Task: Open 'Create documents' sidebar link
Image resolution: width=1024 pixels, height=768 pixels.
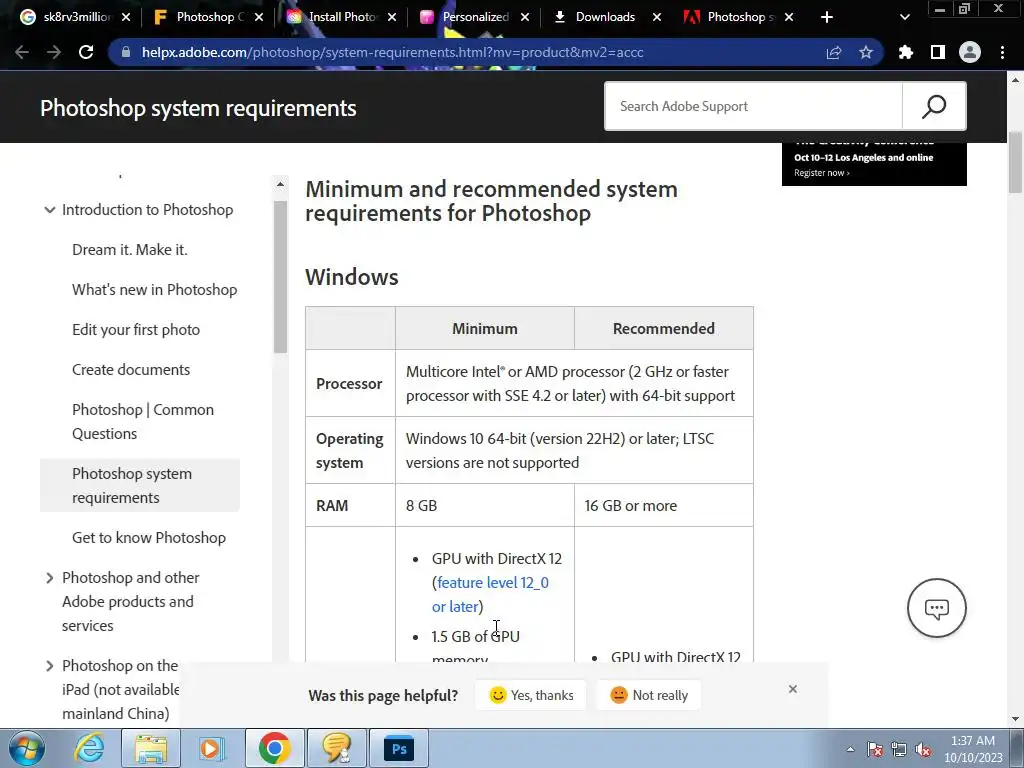Action: point(131,370)
